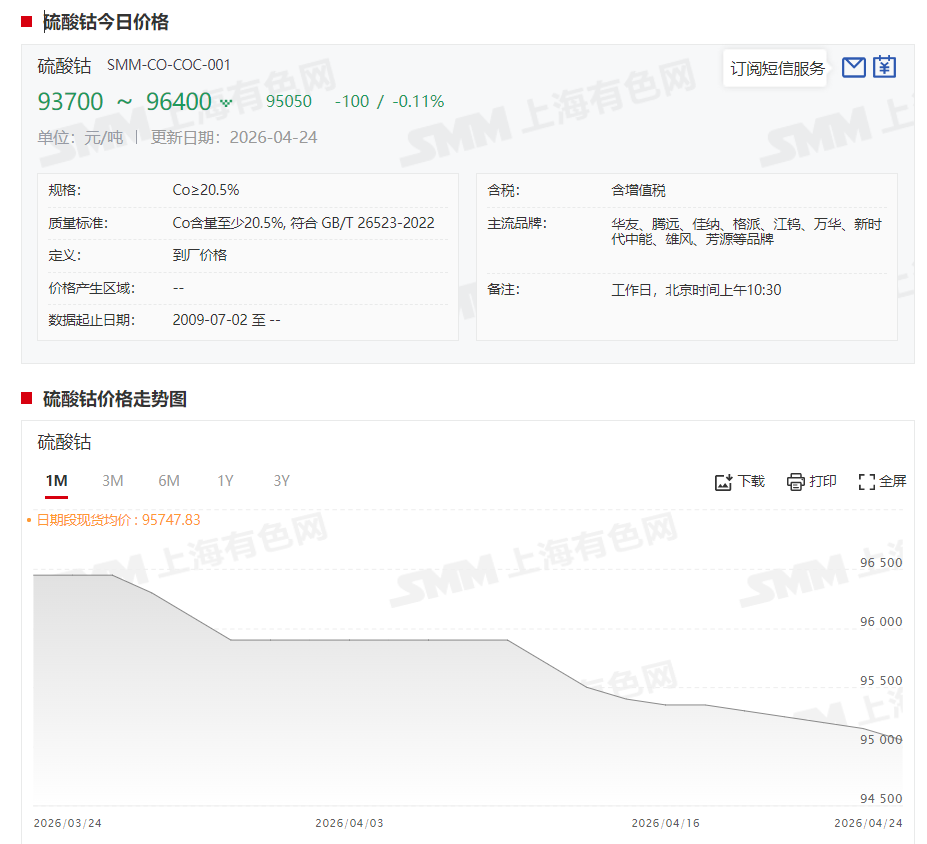Click the 2026/04/16 x-axis date marker
Image resolution: width=927 pixels, height=844 pixels.
(665, 823)
